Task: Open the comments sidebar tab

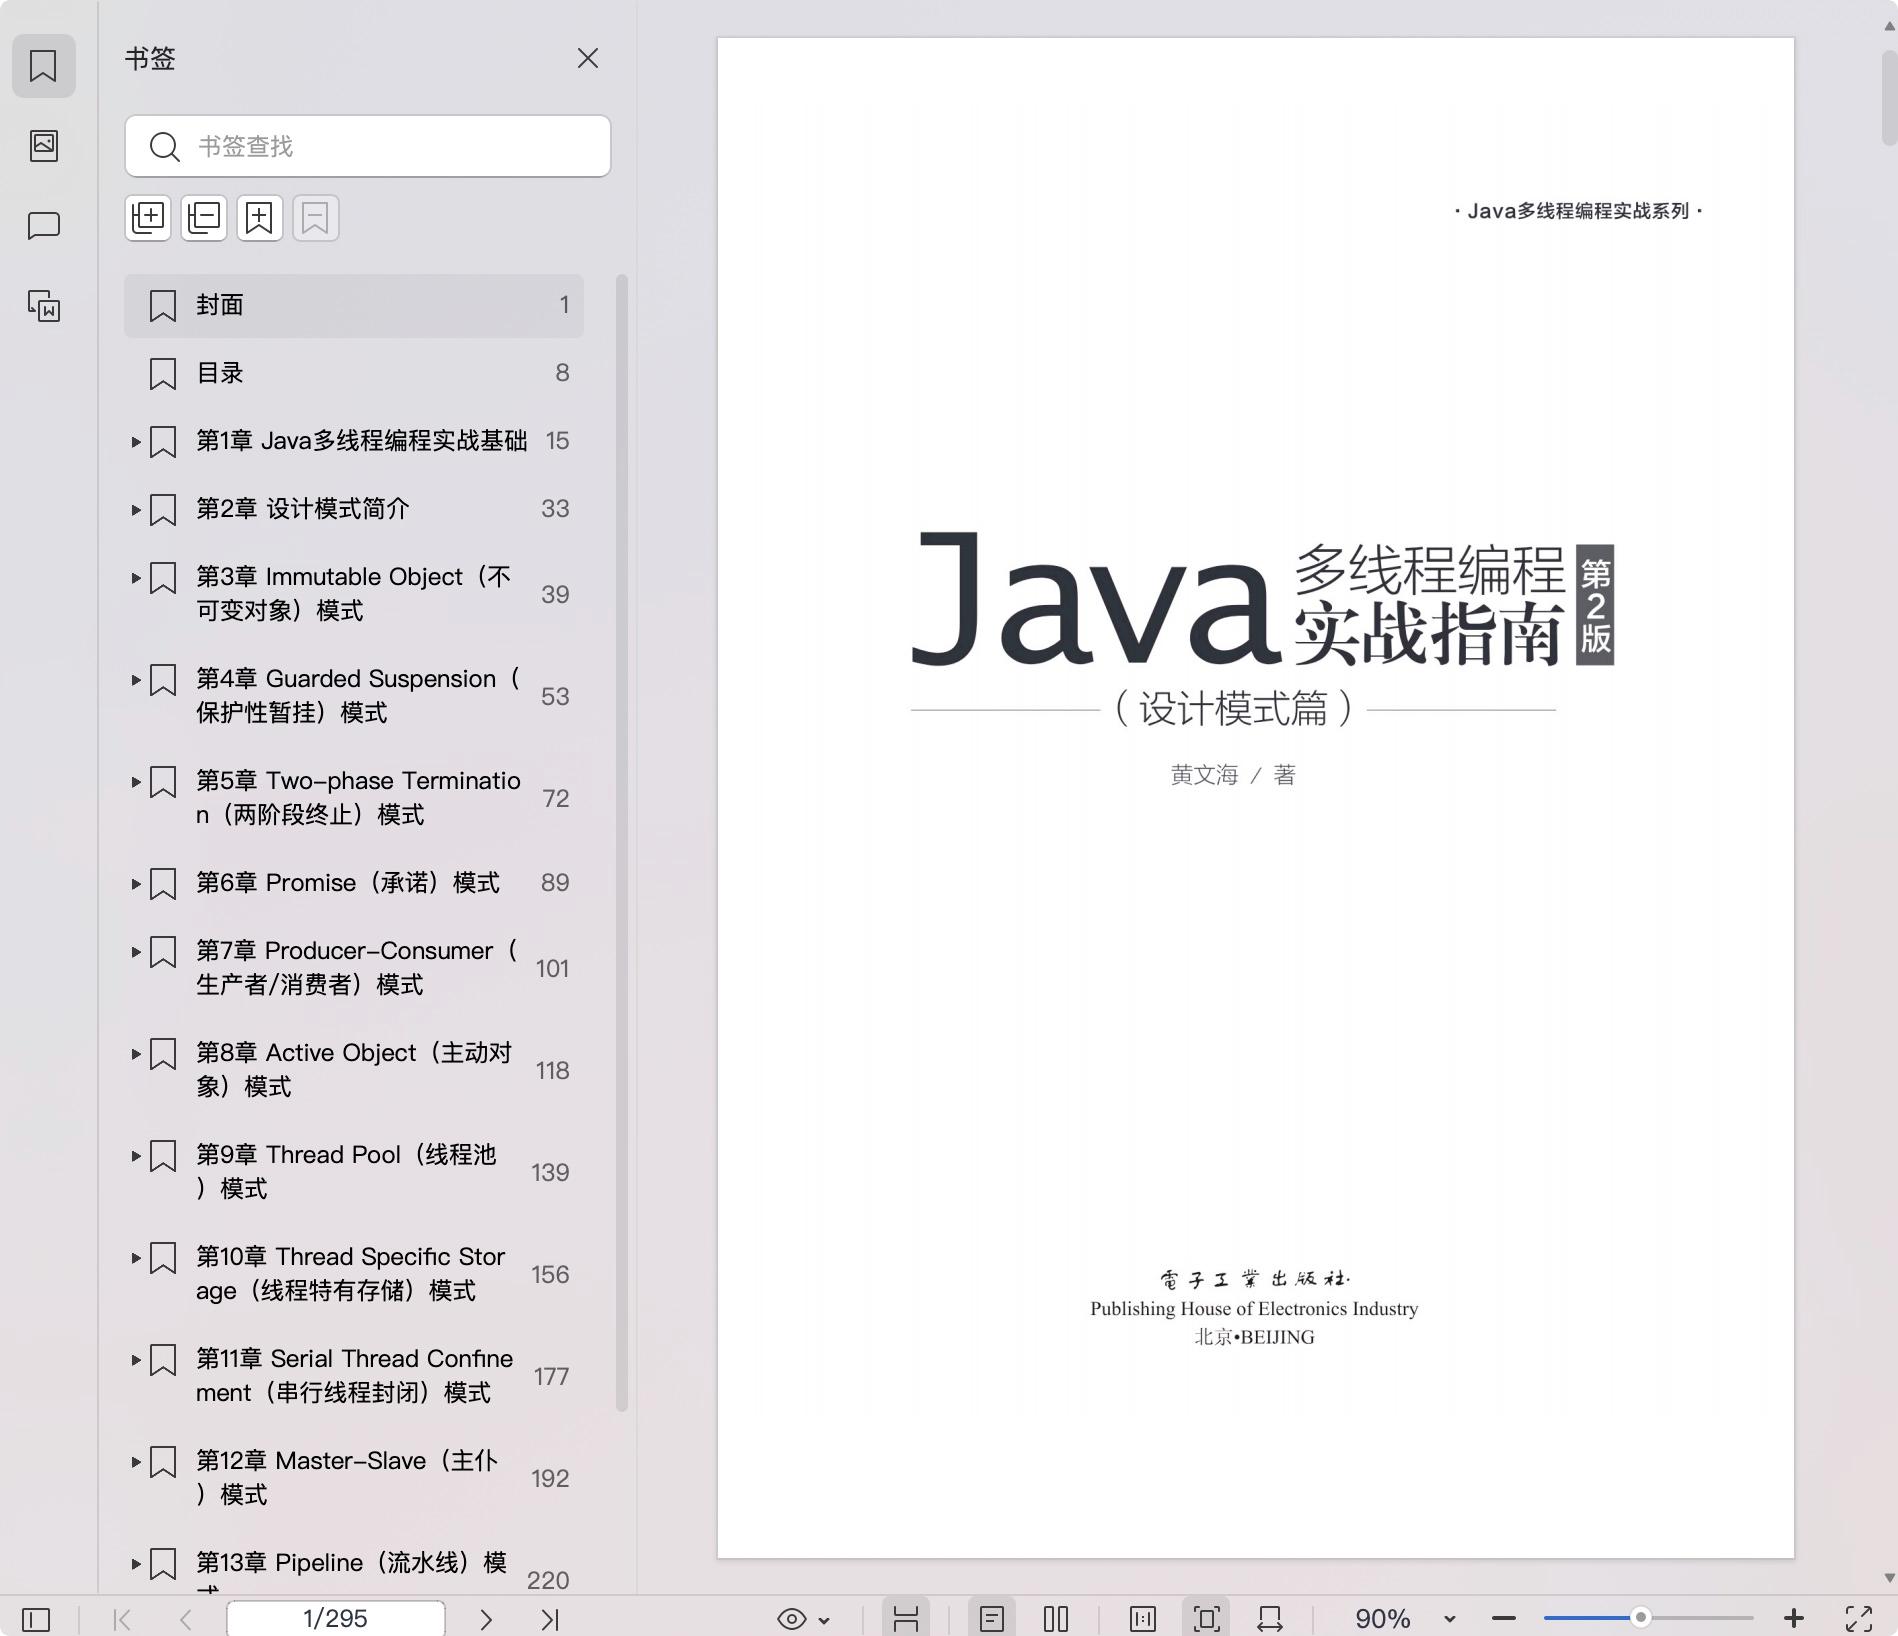Action: pyautogui.click(x=43, y=226)
